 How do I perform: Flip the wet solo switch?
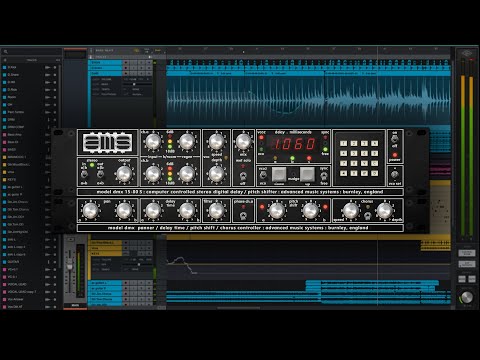point(243,176)
